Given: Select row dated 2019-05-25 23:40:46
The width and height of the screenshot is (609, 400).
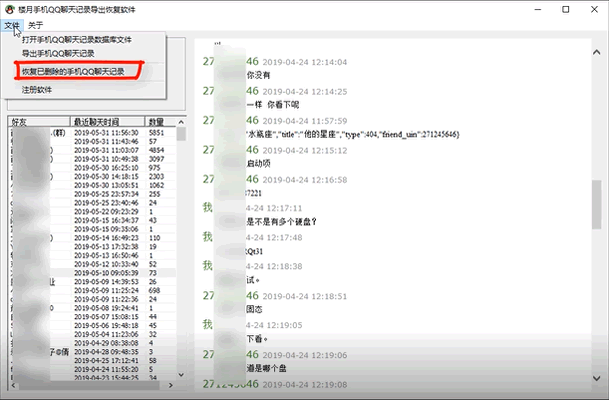Looking at the screenshot, I should click(x=92, y=203).
